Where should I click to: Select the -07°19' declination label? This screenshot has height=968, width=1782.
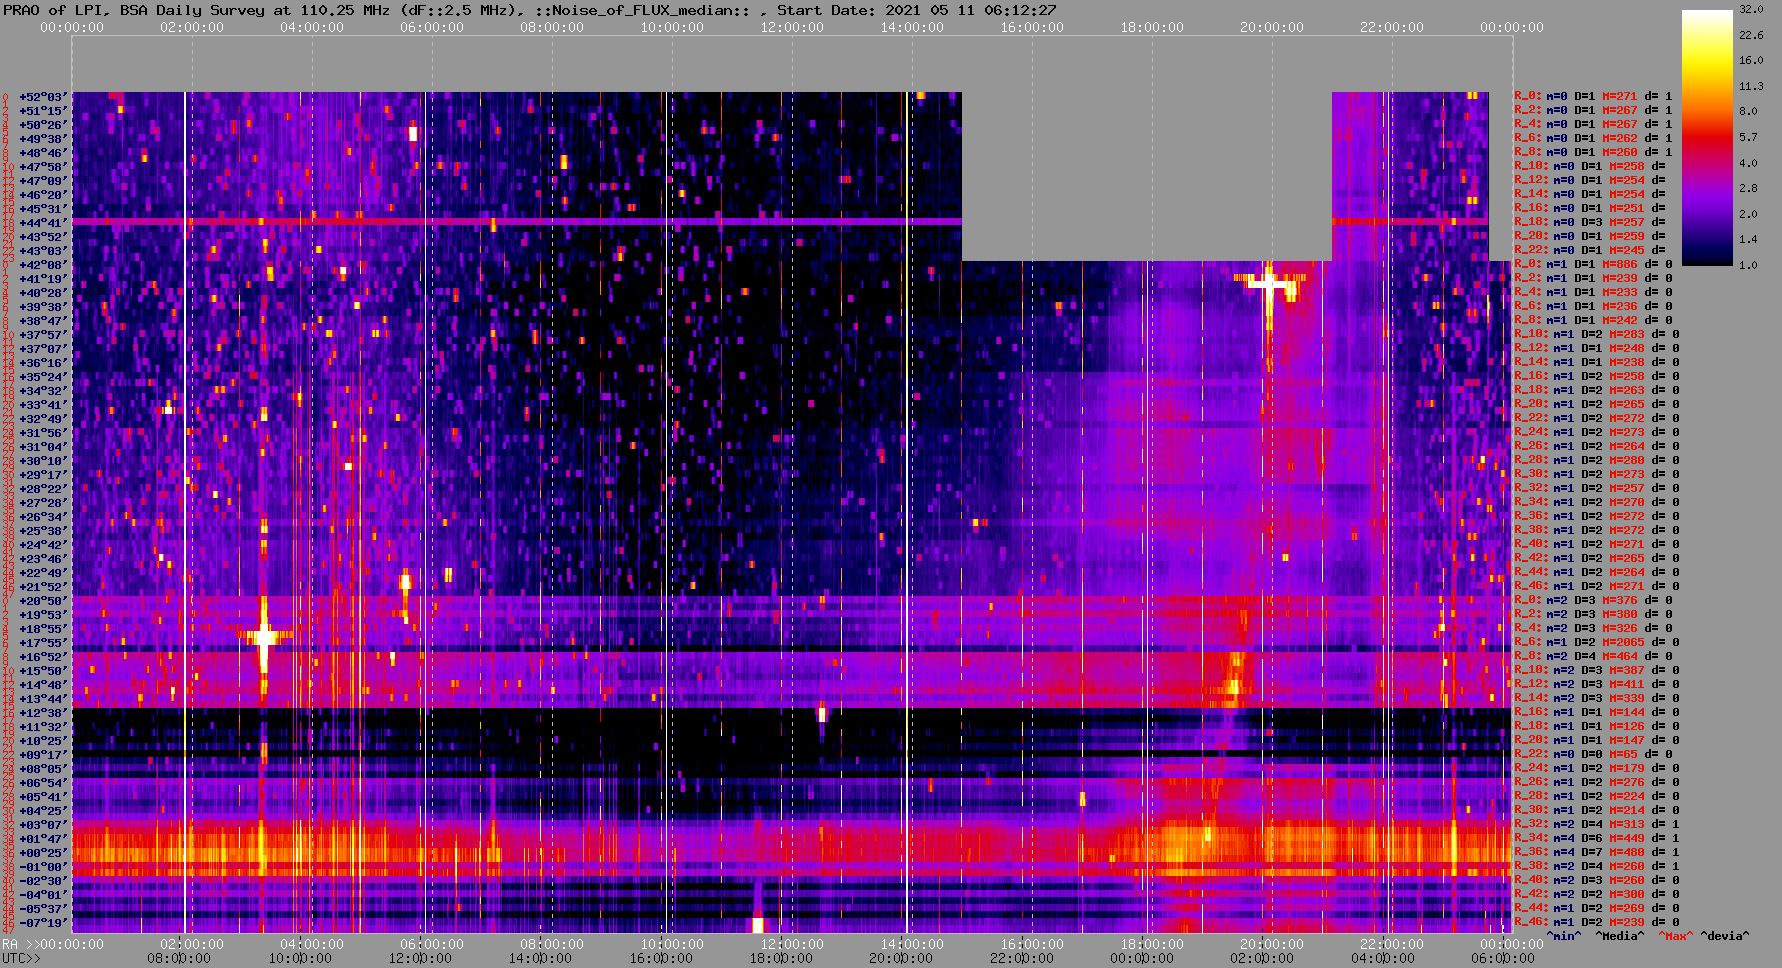(x=43, y=923)
